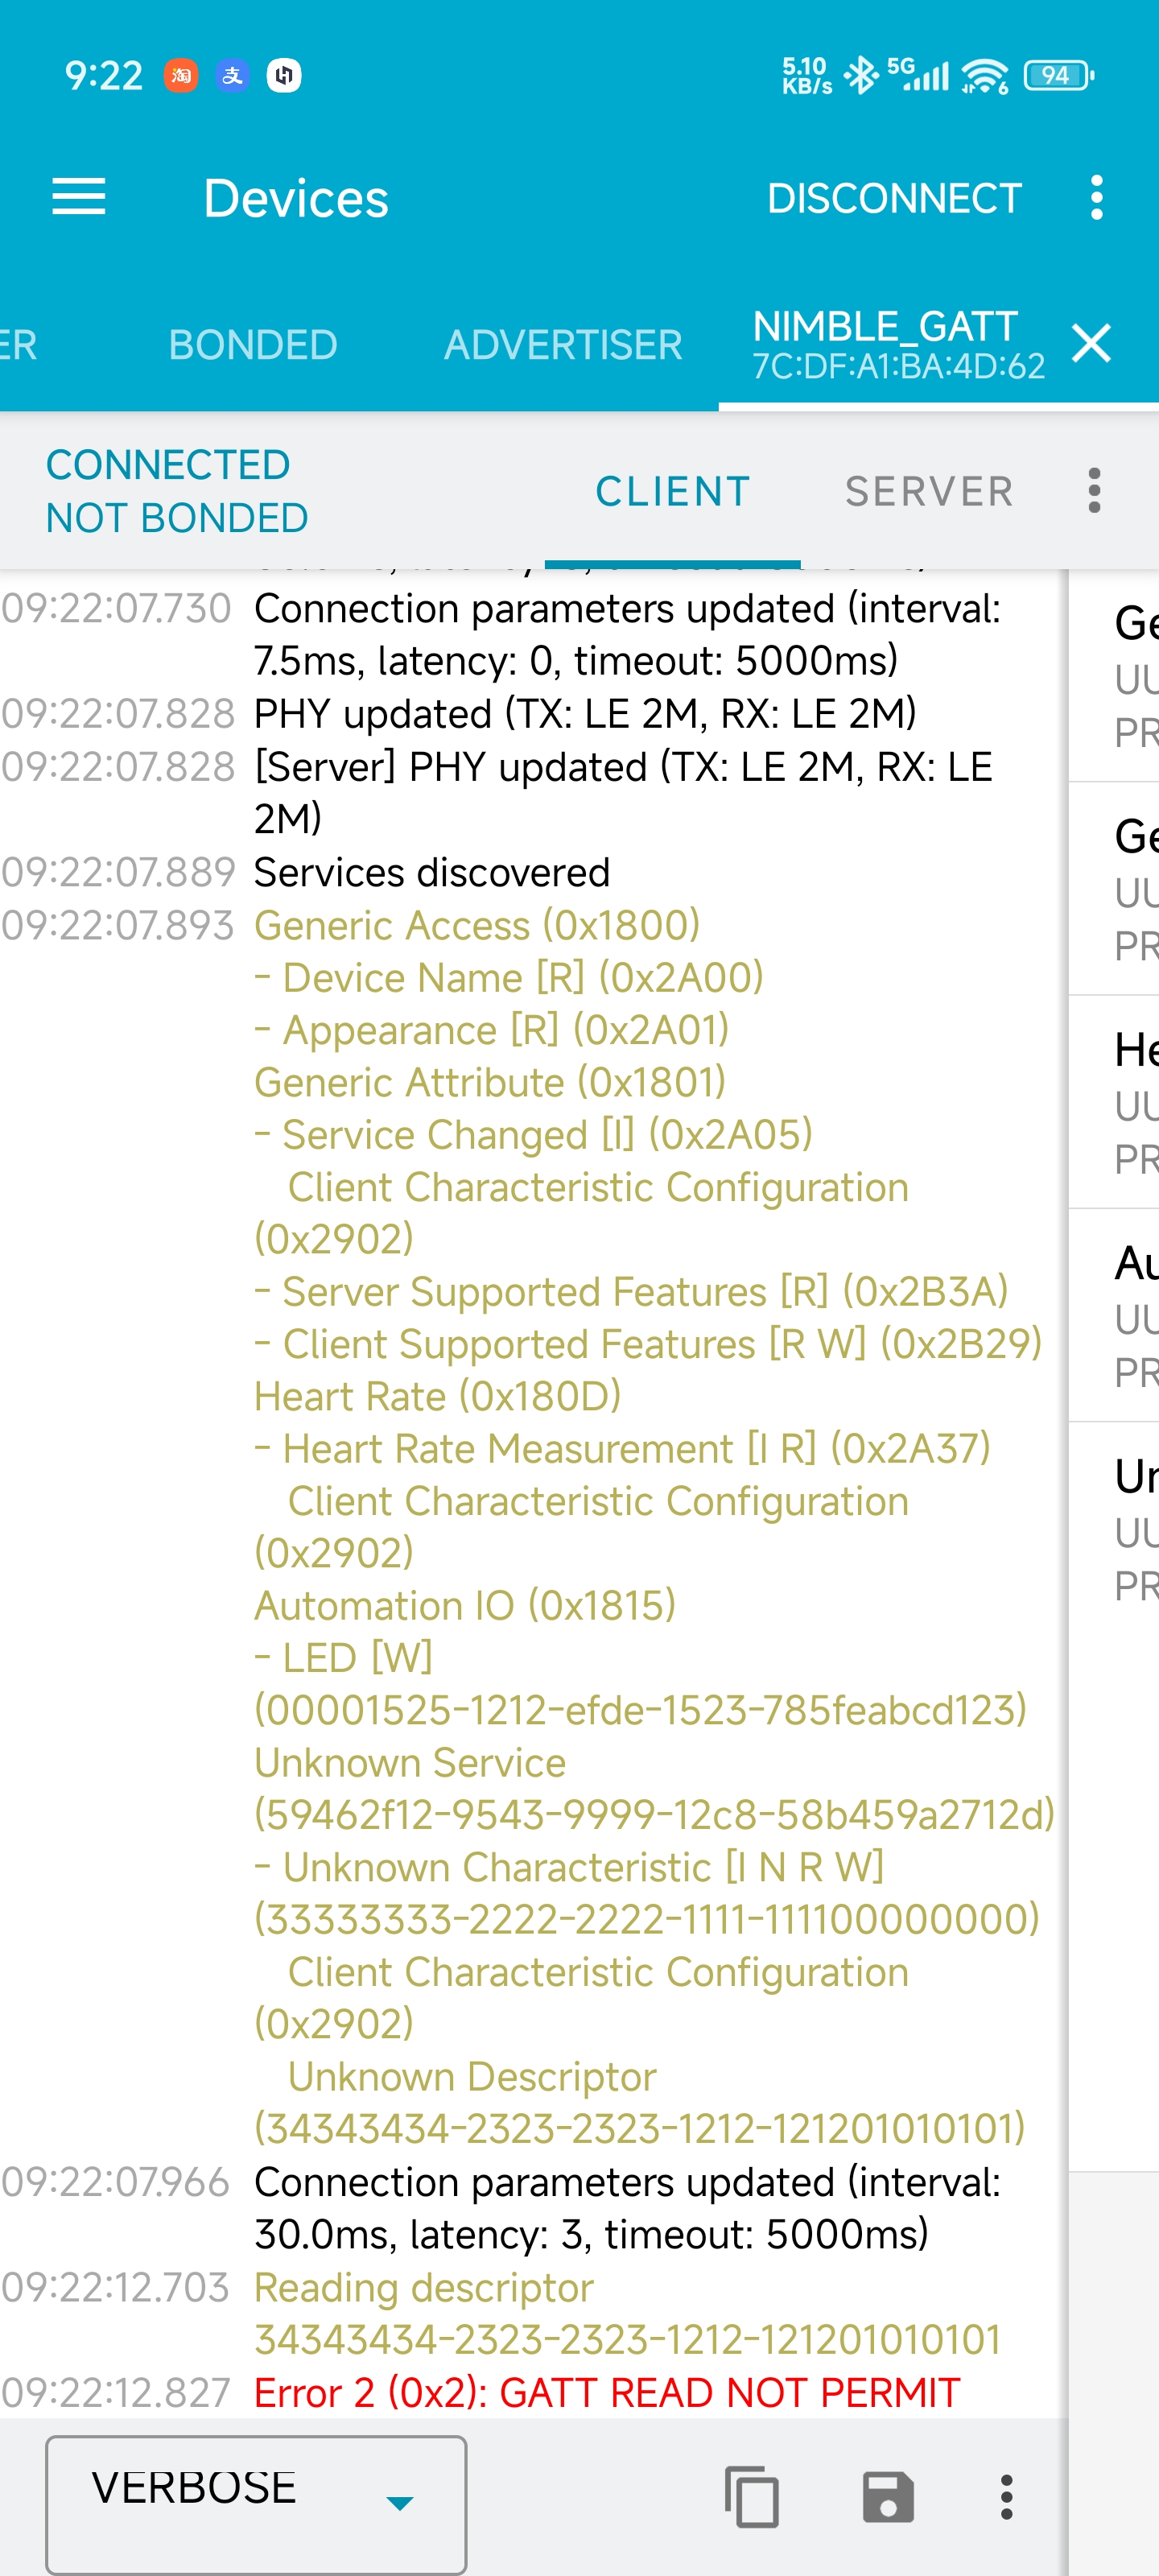The image size is (1159, 2576).
Task: Open the hamburger navigation menu
Action: 78,197
